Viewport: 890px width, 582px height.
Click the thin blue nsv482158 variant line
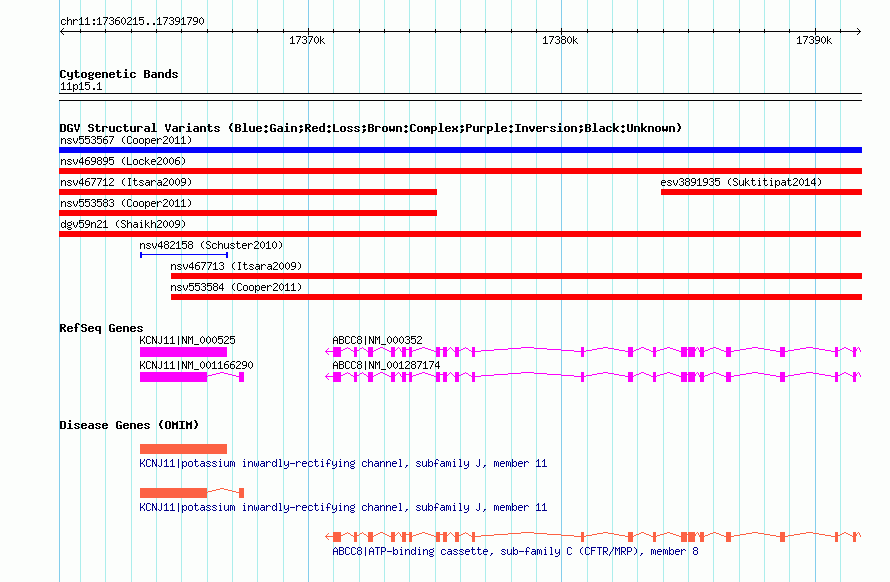point(184,255)
